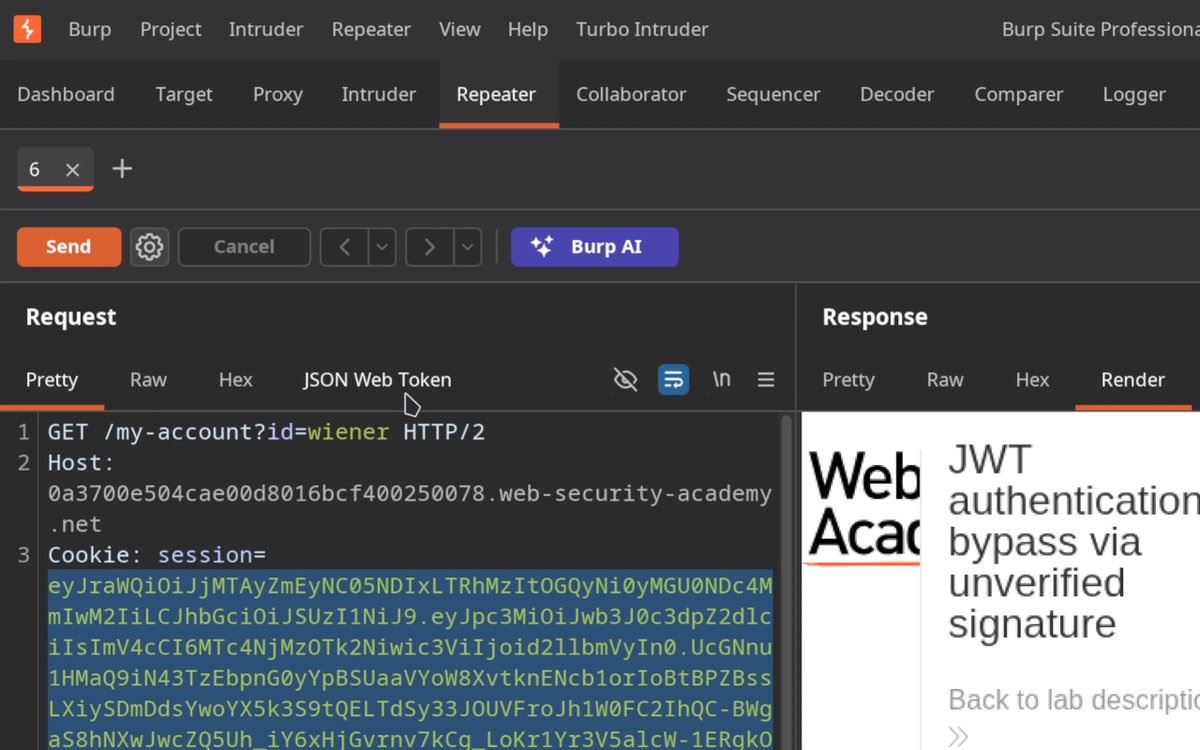Click the wiener id parameter value
This screenshot has width=1200, height=750.
tap(347, 432)
